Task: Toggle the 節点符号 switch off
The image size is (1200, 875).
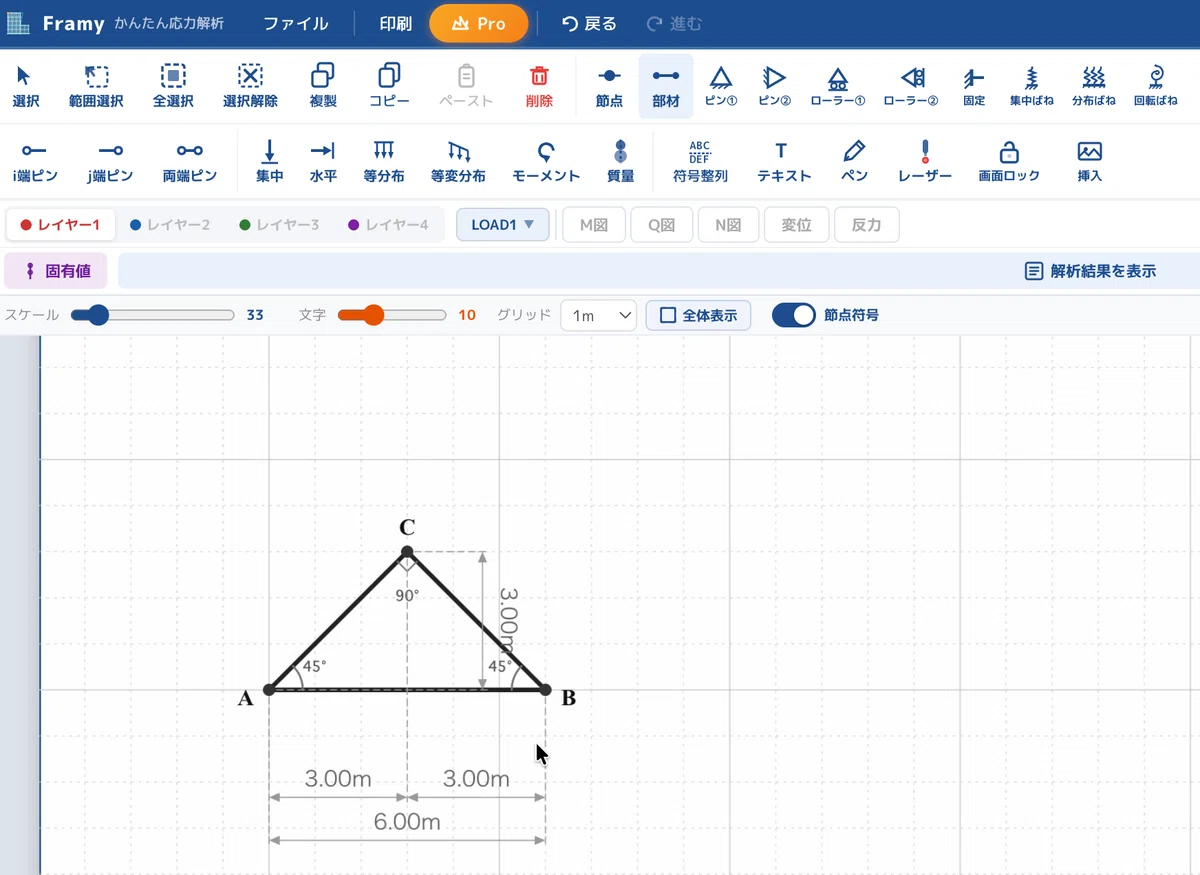Action: click(x=795, y=315)
